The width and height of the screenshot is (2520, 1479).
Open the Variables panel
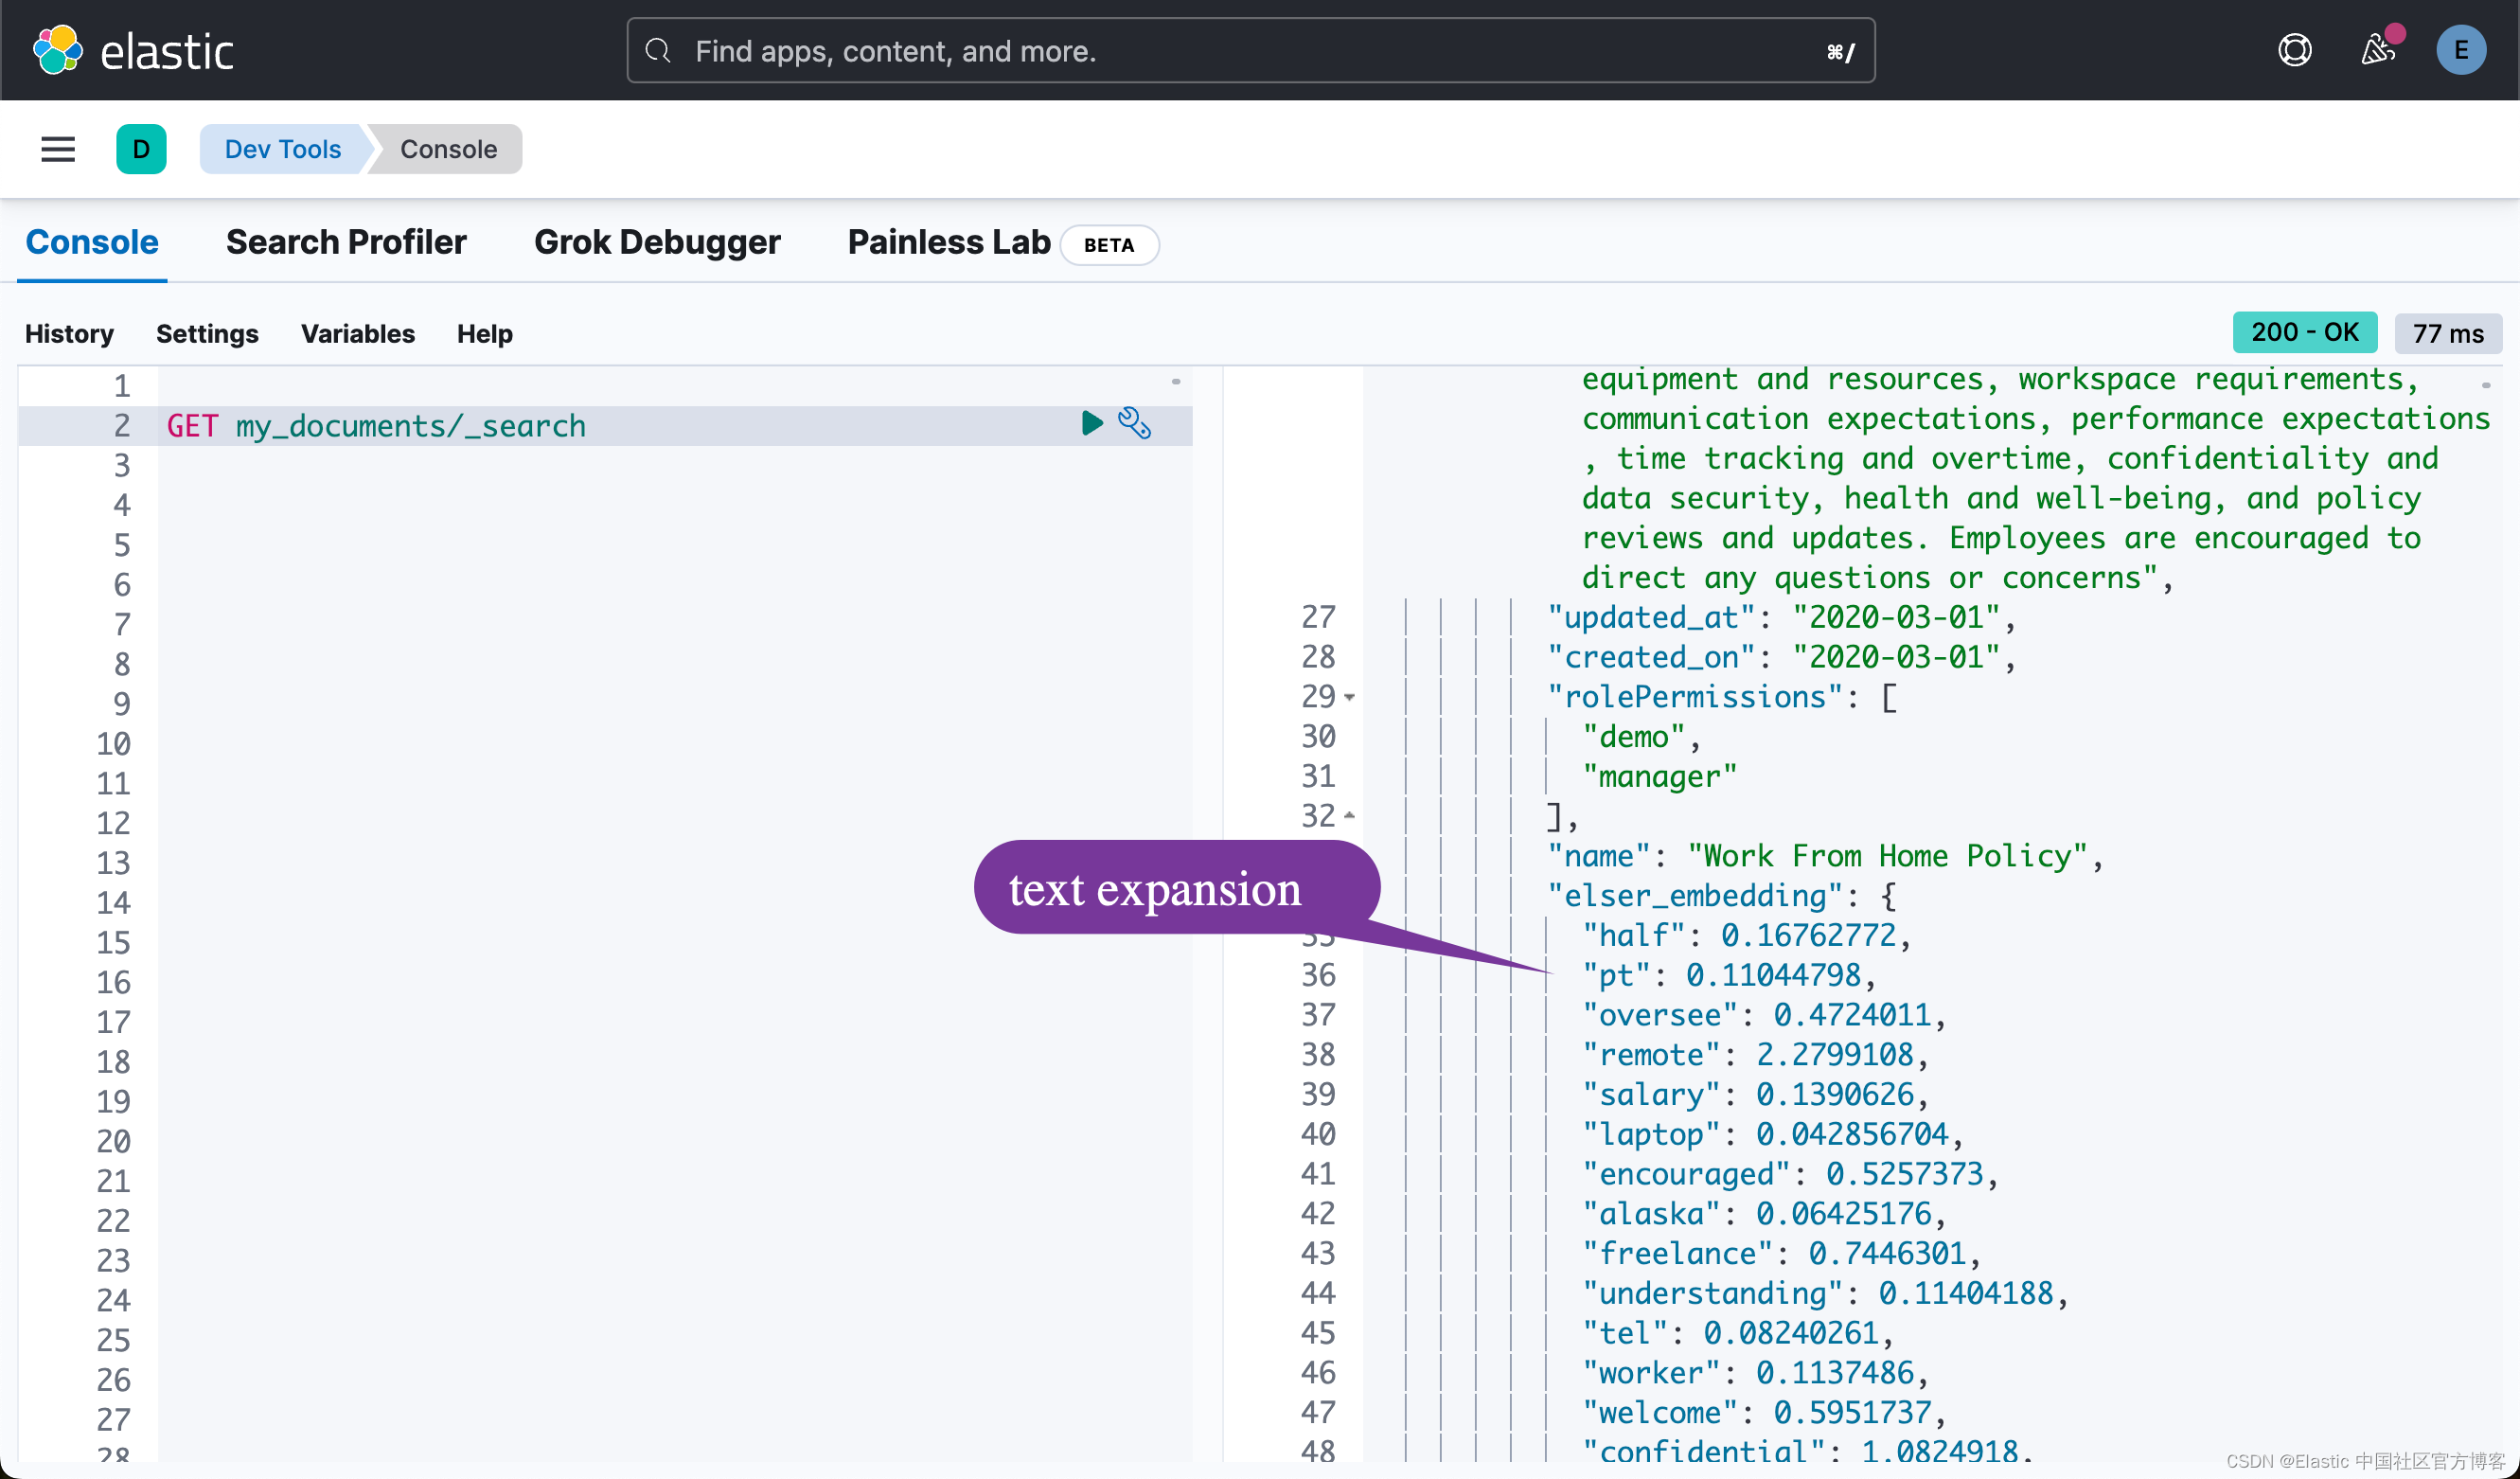357,334
